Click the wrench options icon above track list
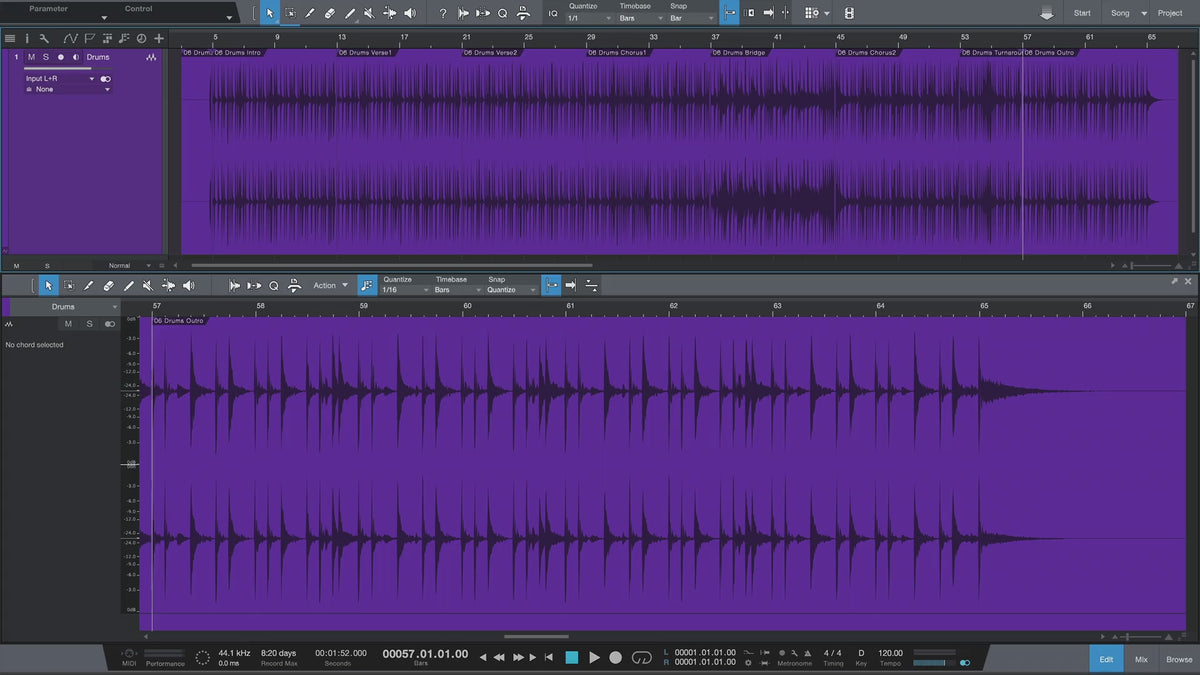The image size is (1200, 675). tap(44, 38)
